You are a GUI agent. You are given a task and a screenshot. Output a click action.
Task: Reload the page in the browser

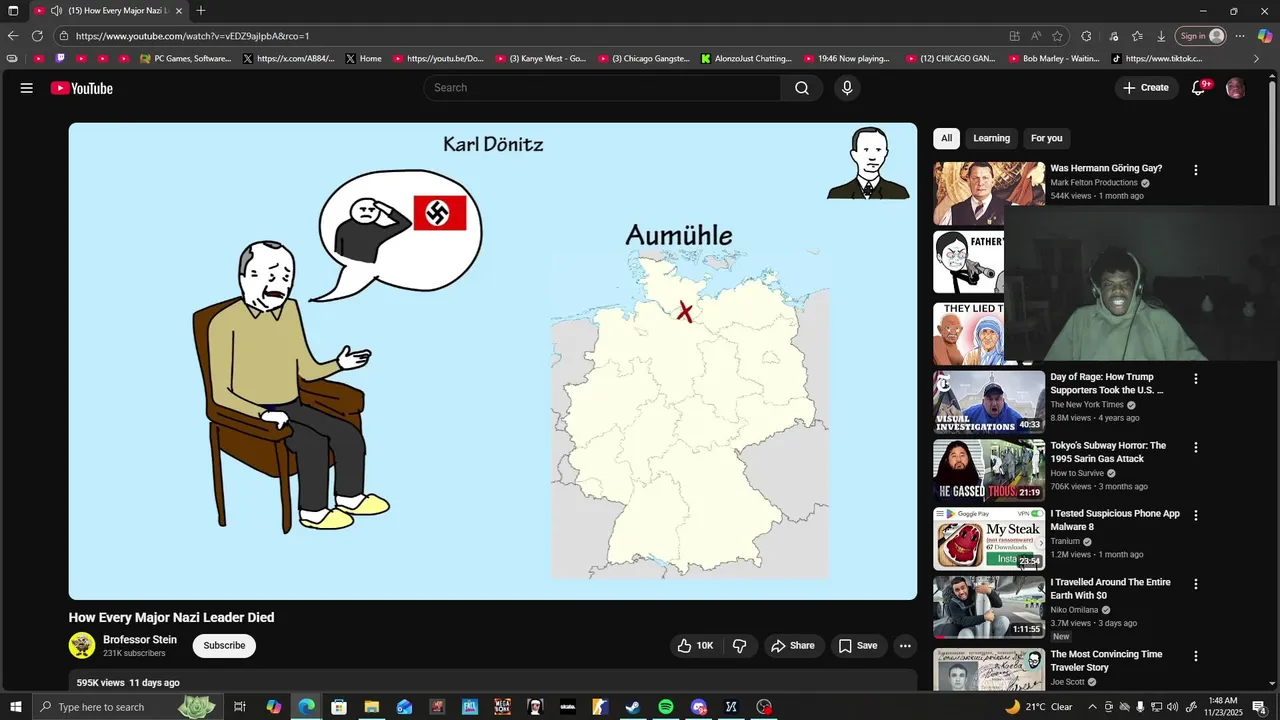[x=37, y=36]
